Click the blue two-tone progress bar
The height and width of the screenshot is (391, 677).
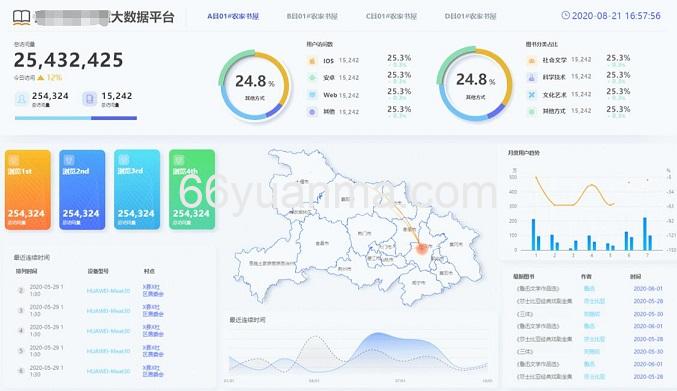[76, 118]
